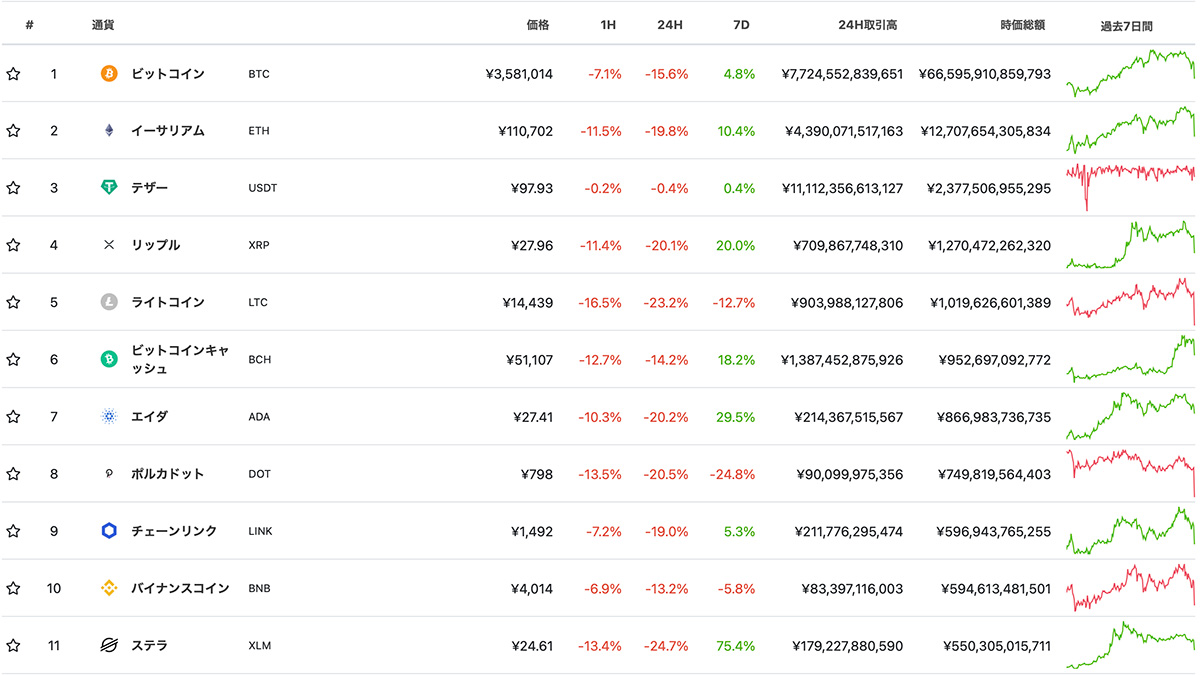Image resolution: width=1200 pixels, height=675 pixels.
Task: Click the 過去7日間 column header
Action: [1127, 26]
